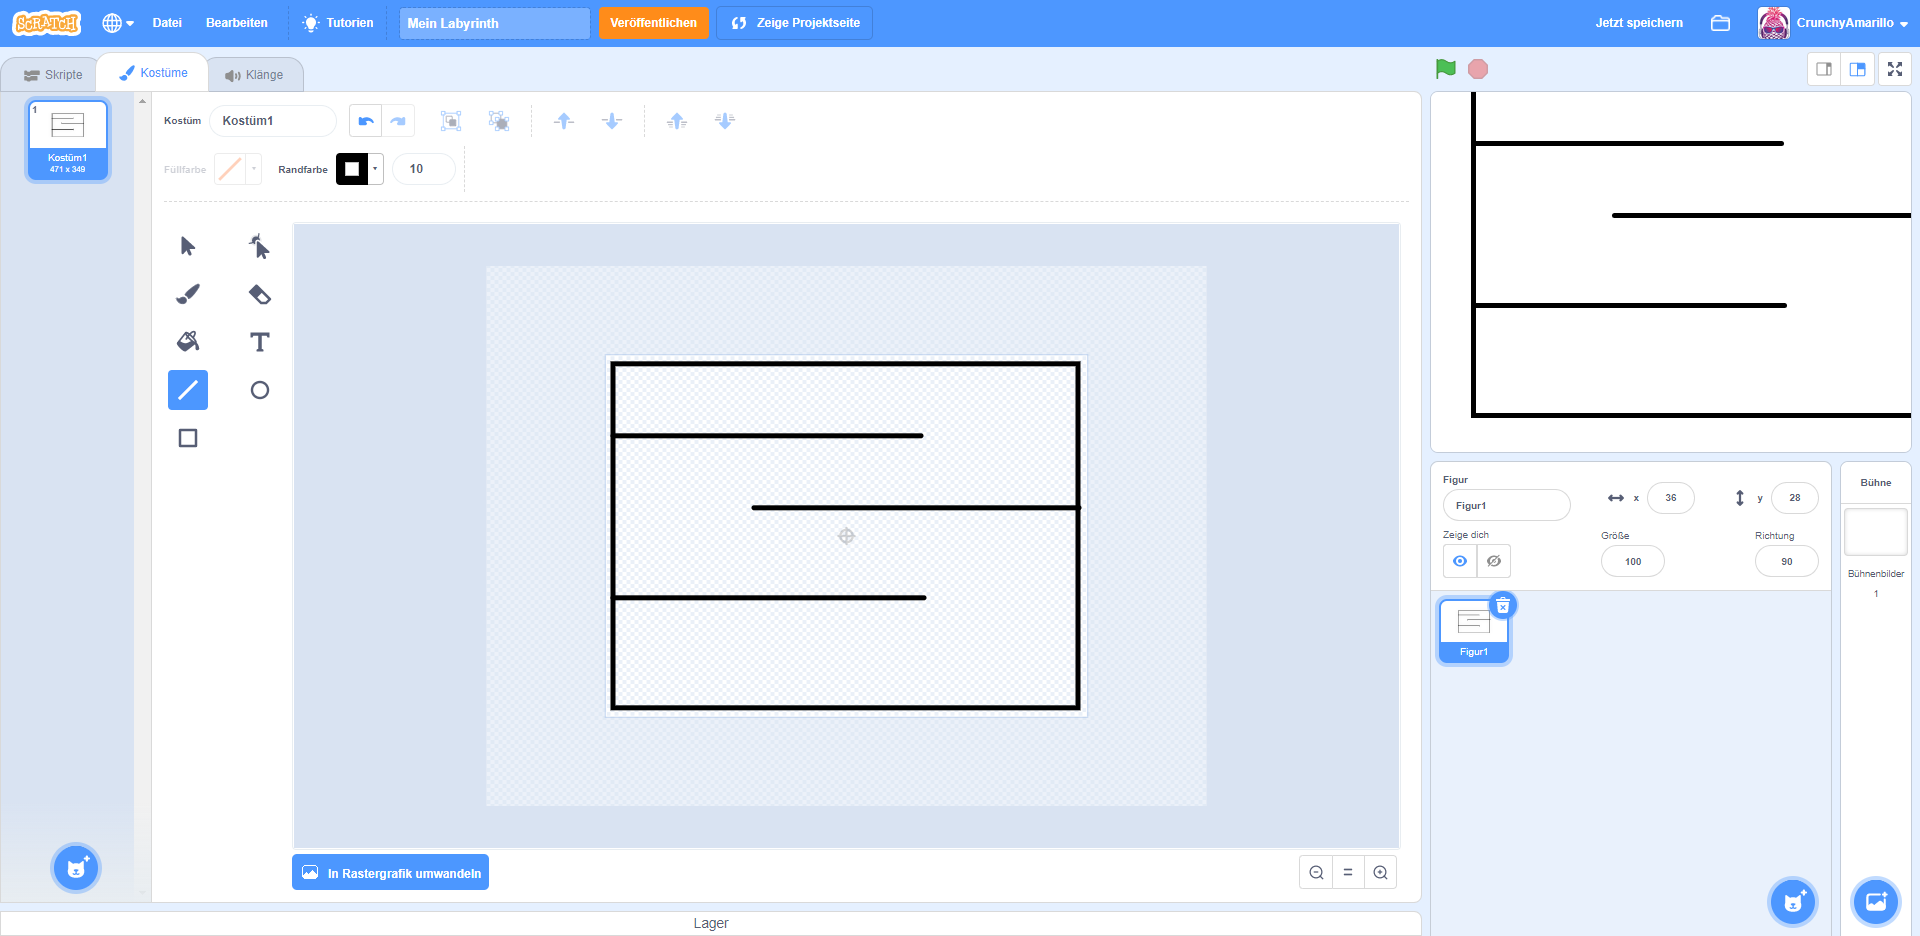
Task: Click the red stop button
Action: click(x=1478, y=69)
